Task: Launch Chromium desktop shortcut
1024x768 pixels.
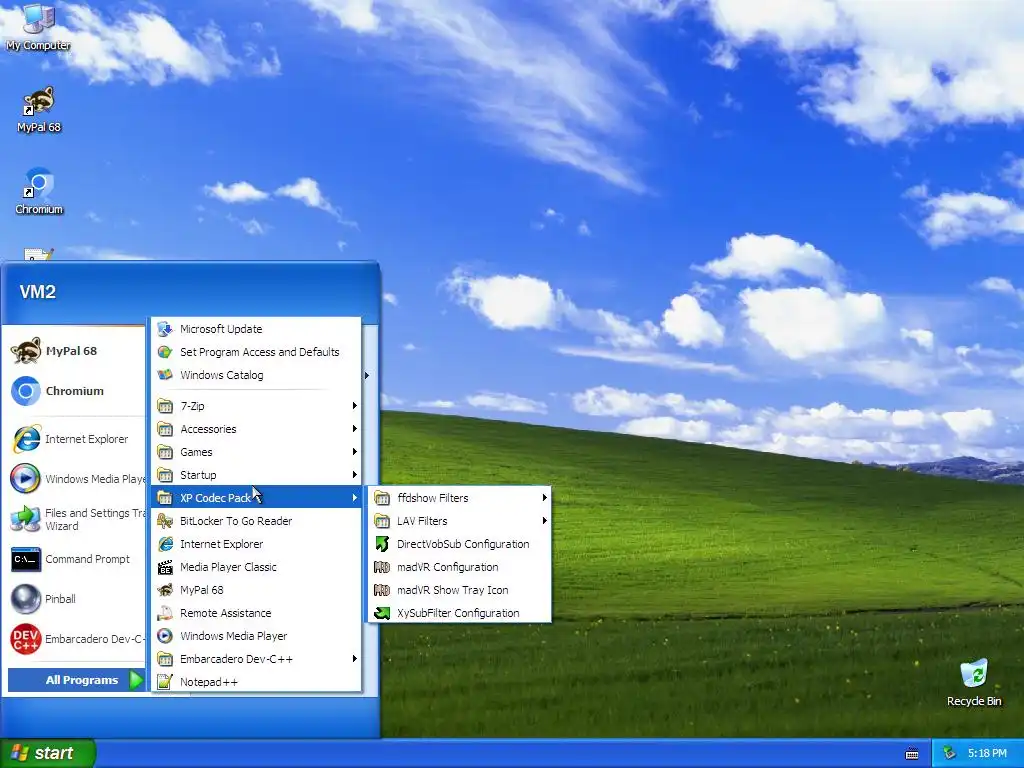Action: [x=39, y=191]
